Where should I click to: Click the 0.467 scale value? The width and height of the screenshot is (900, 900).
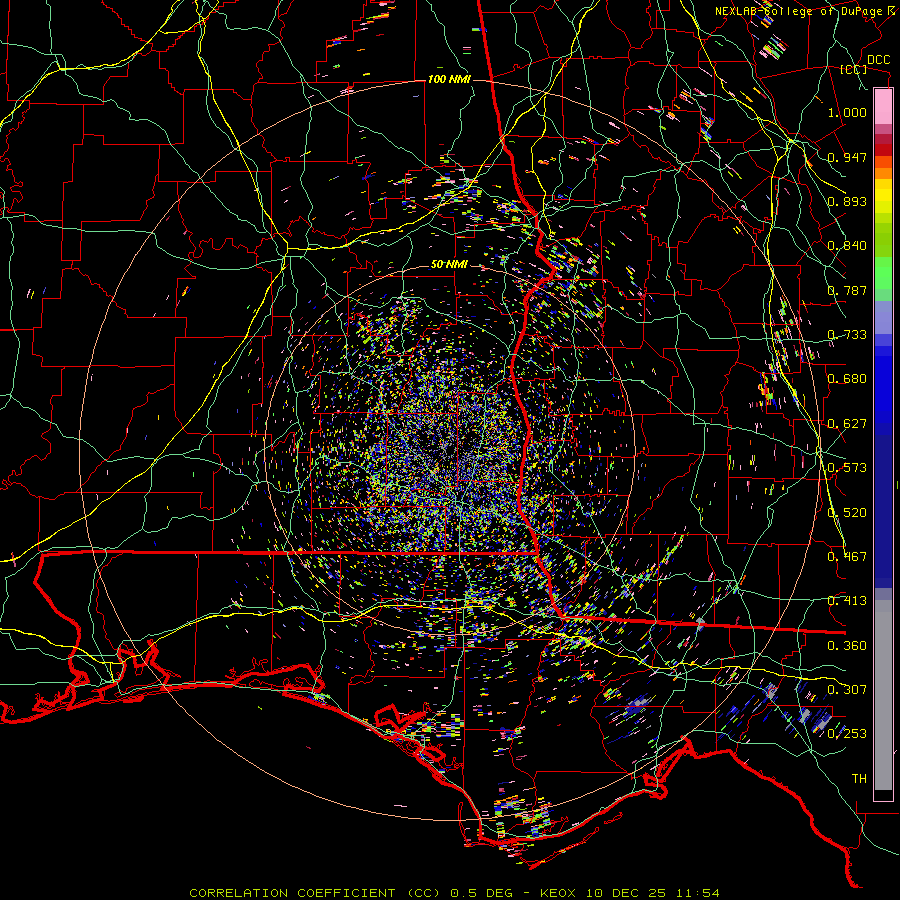(847, 557)
